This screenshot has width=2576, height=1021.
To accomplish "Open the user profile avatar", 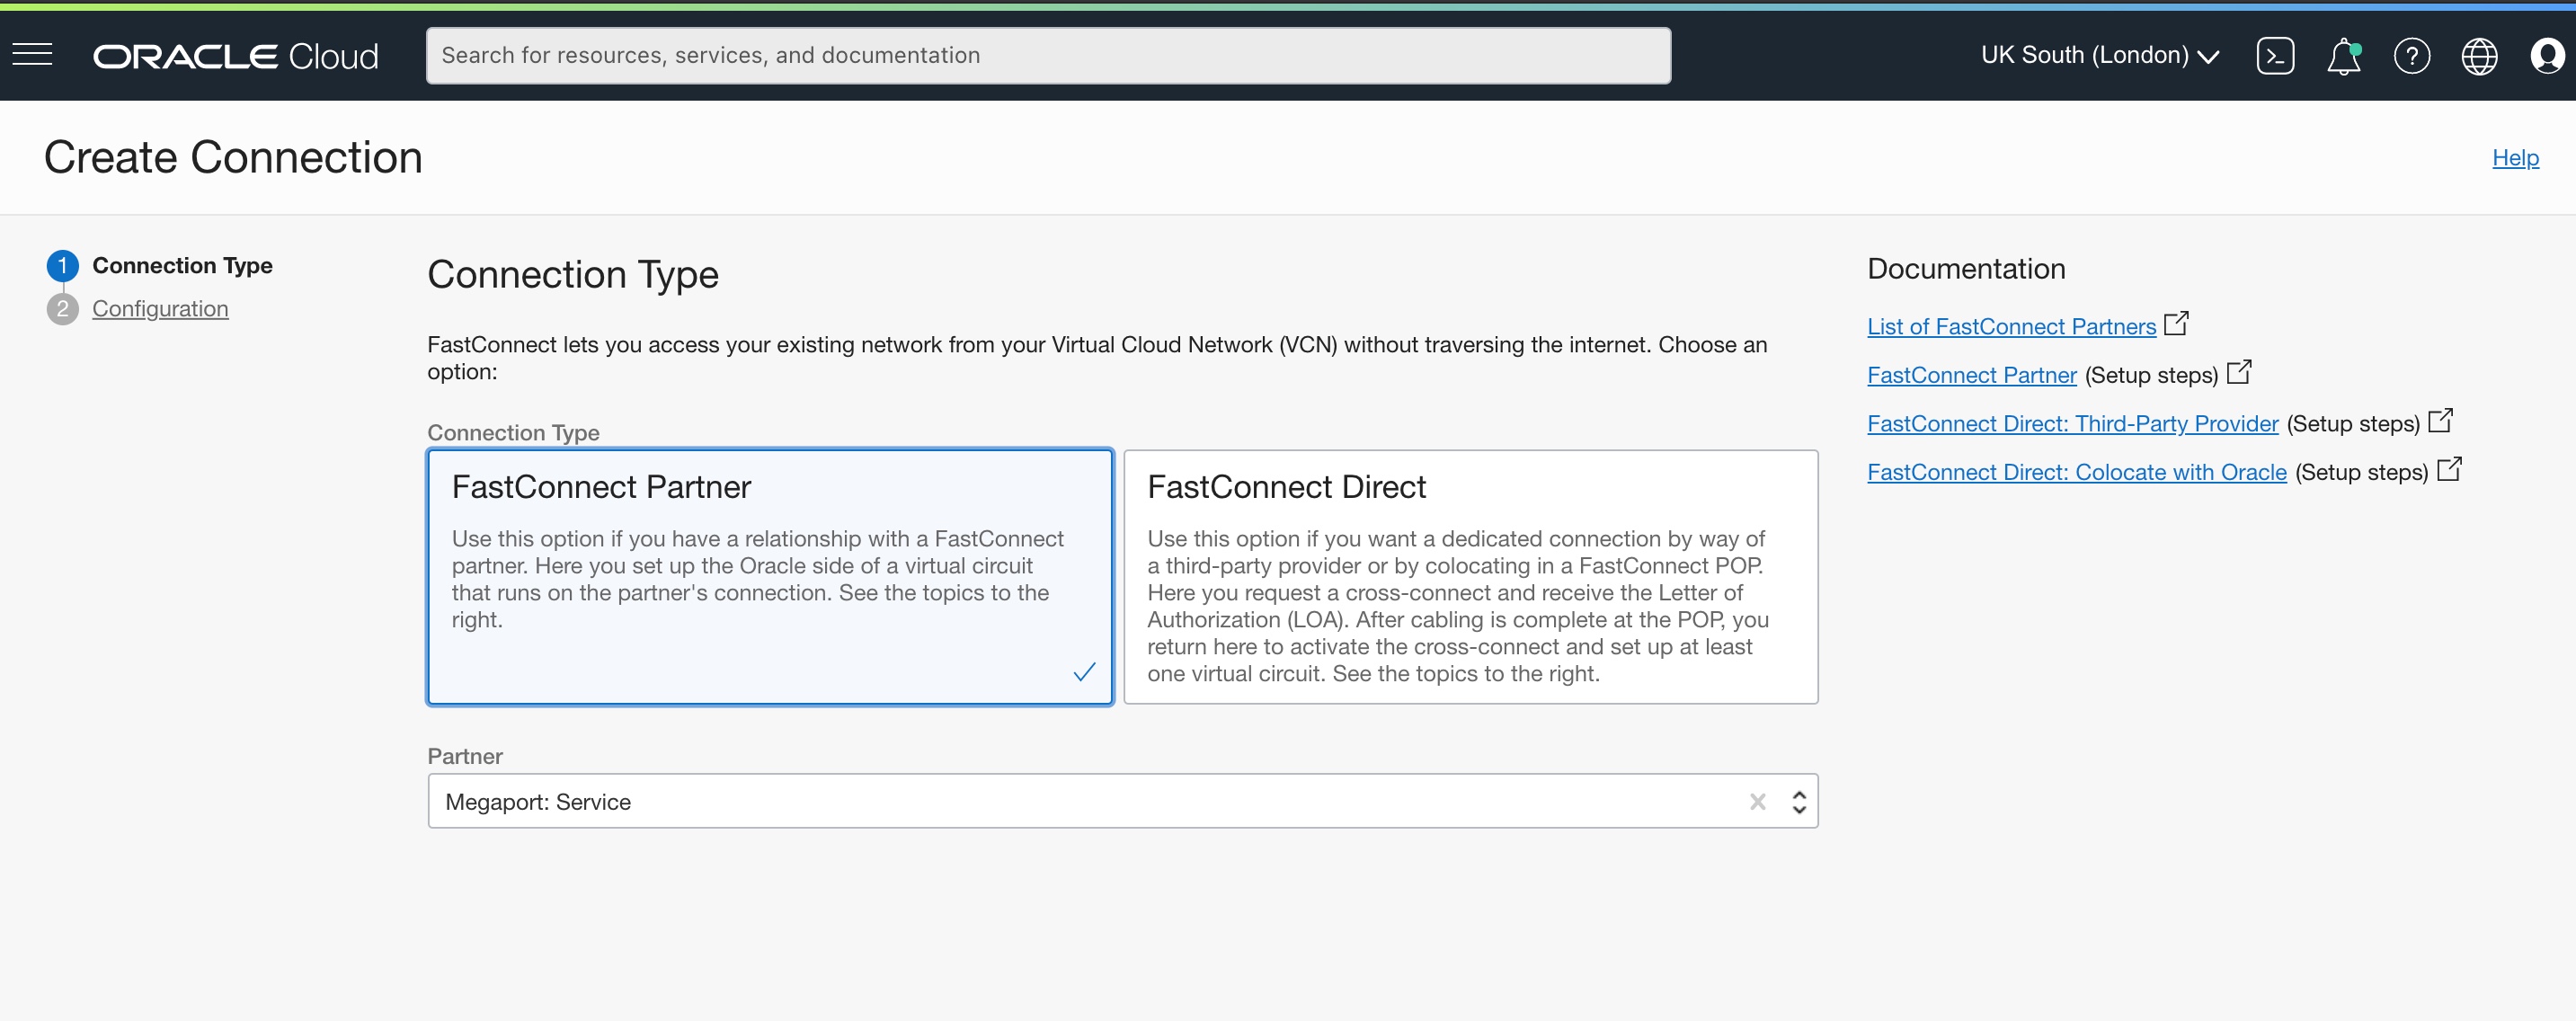I will click(2546, 56).
